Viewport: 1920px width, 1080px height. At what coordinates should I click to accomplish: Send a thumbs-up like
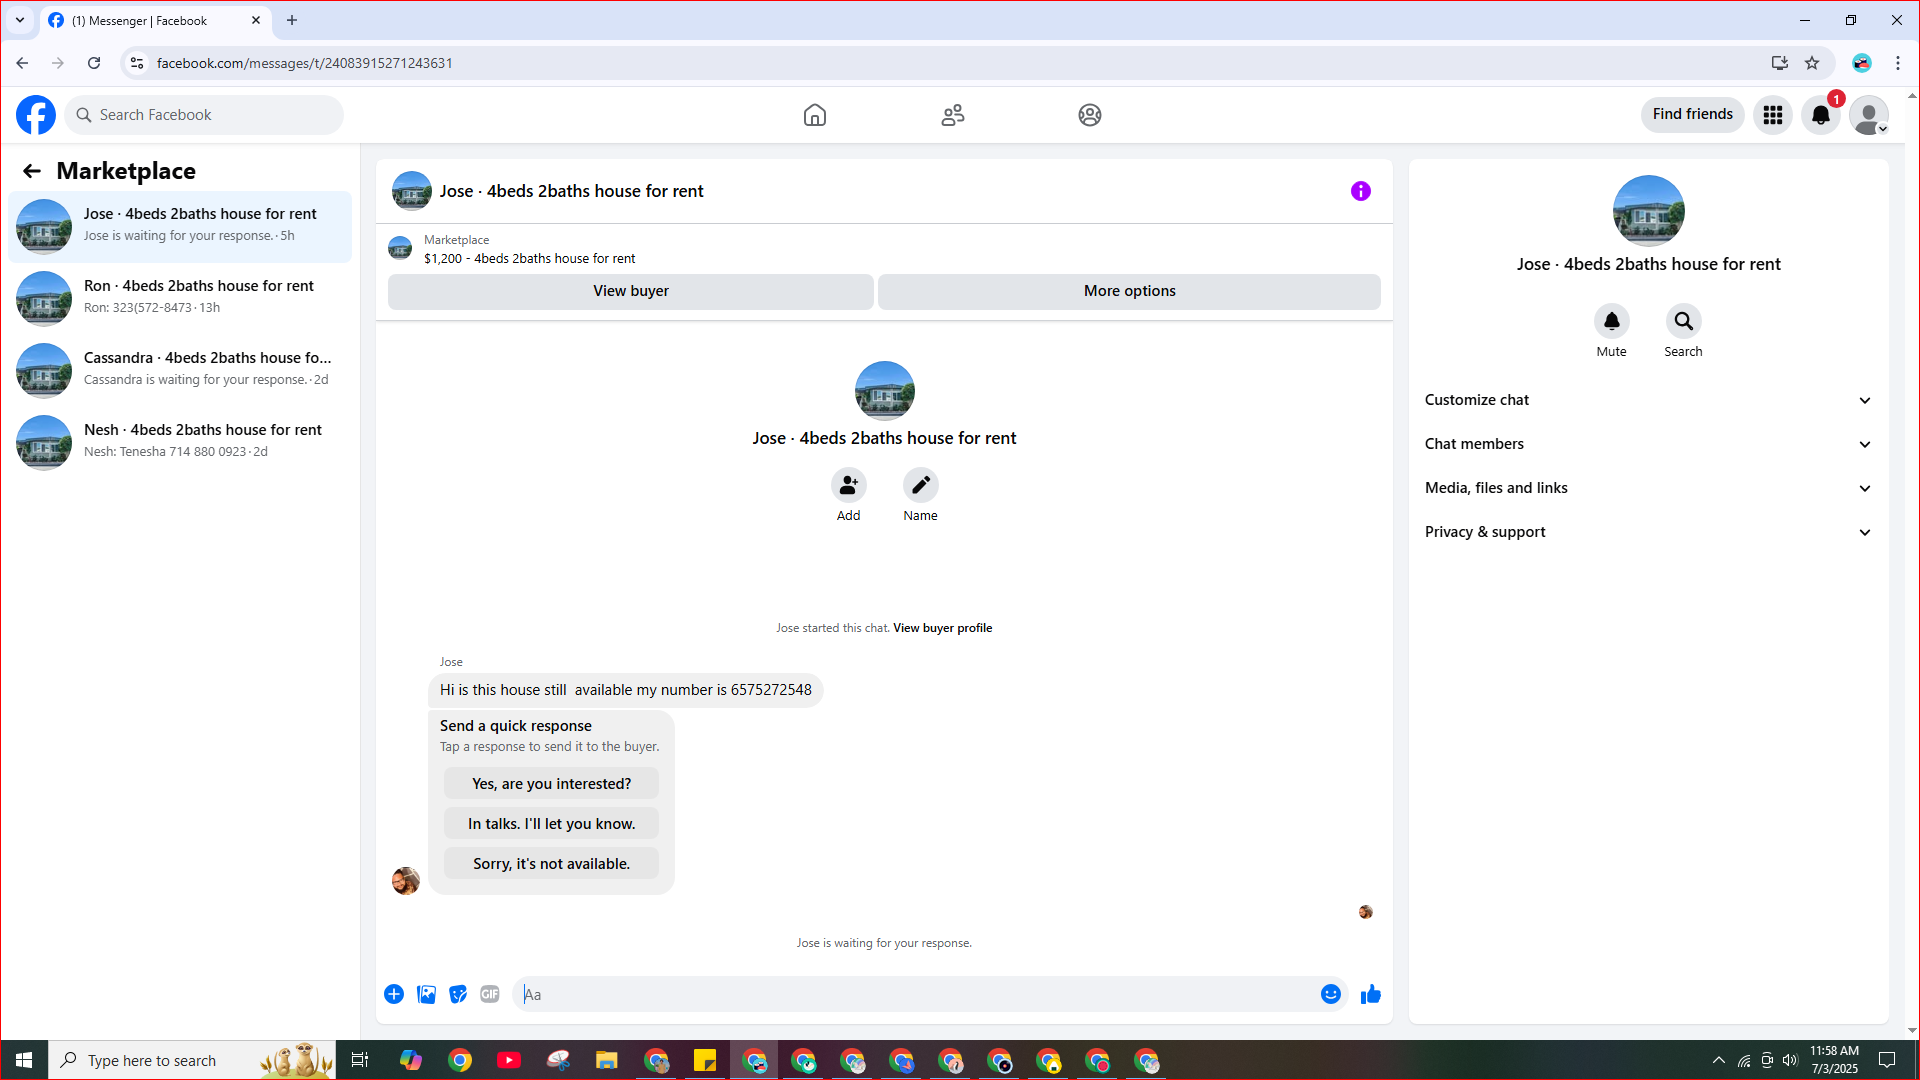pyautogui.click(x=1371, y=994)
